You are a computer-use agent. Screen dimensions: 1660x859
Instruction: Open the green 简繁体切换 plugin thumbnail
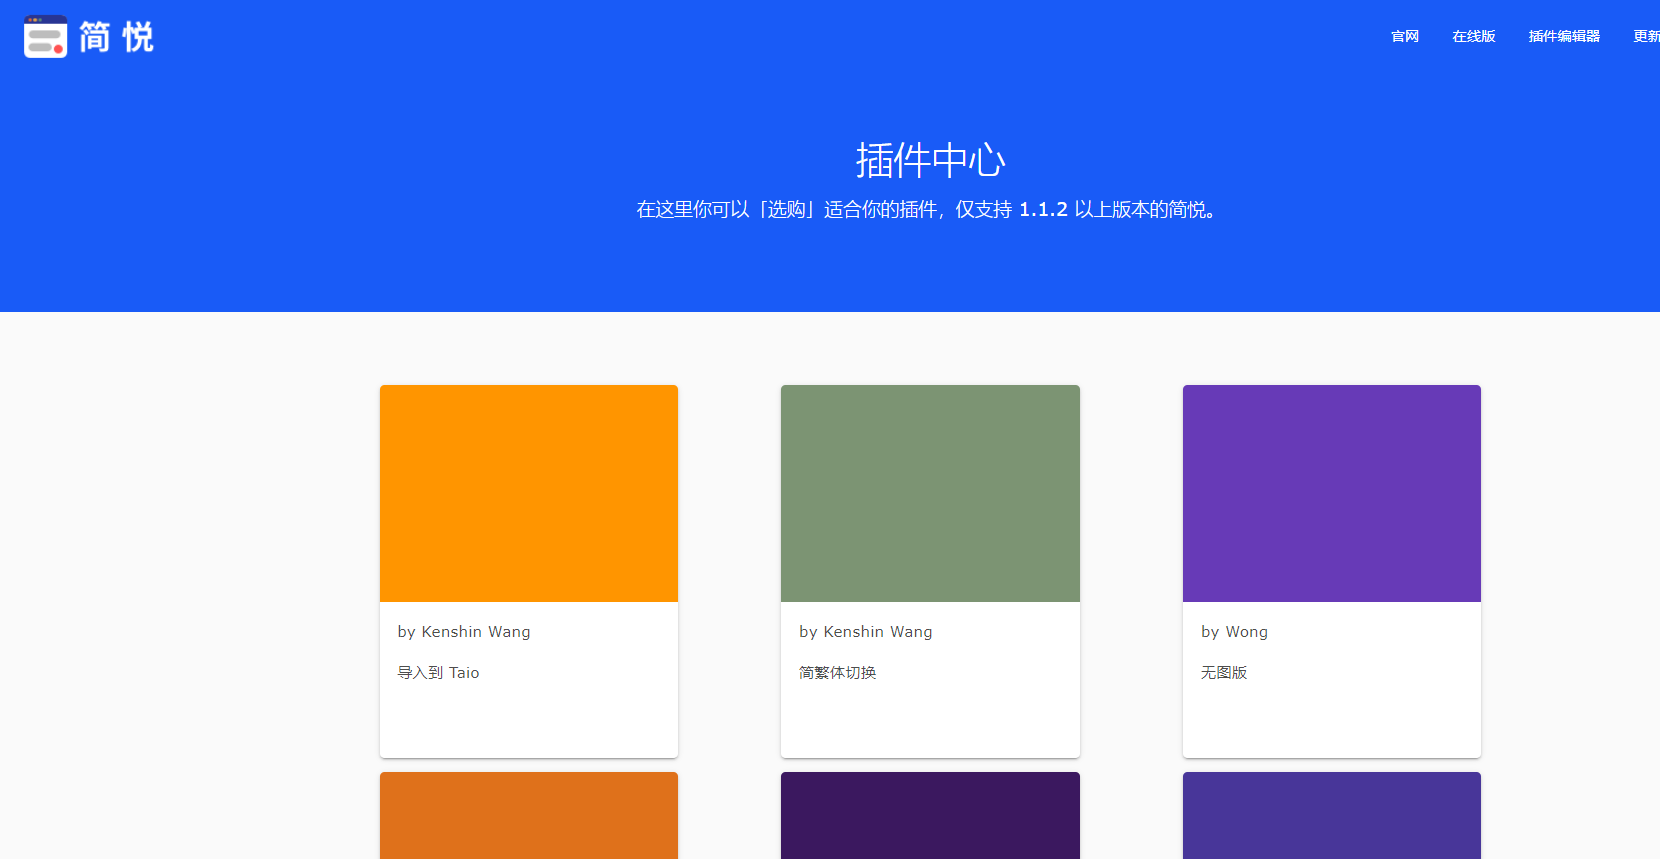pyautogui.click(x=930, y=493)
